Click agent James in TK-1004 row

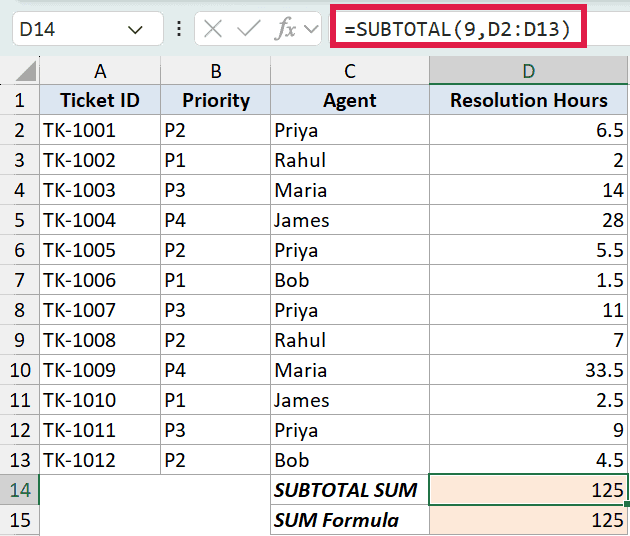[350, 220]
